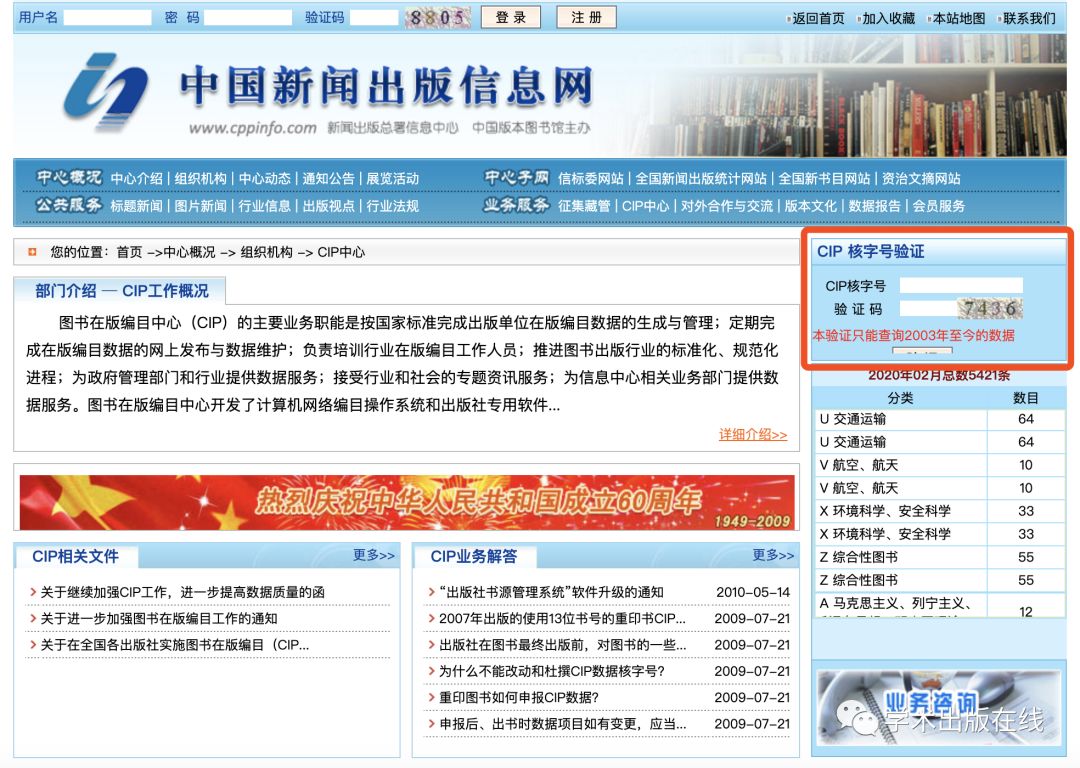Open 全国新书目网站 link
1080x768 pixels.
click(x=824, y=178)
